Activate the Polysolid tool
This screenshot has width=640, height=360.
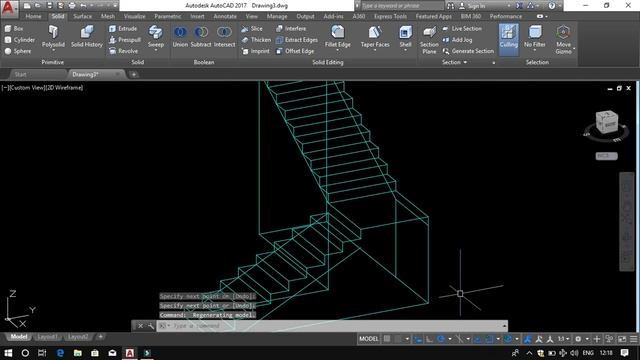tap(53, 36)
